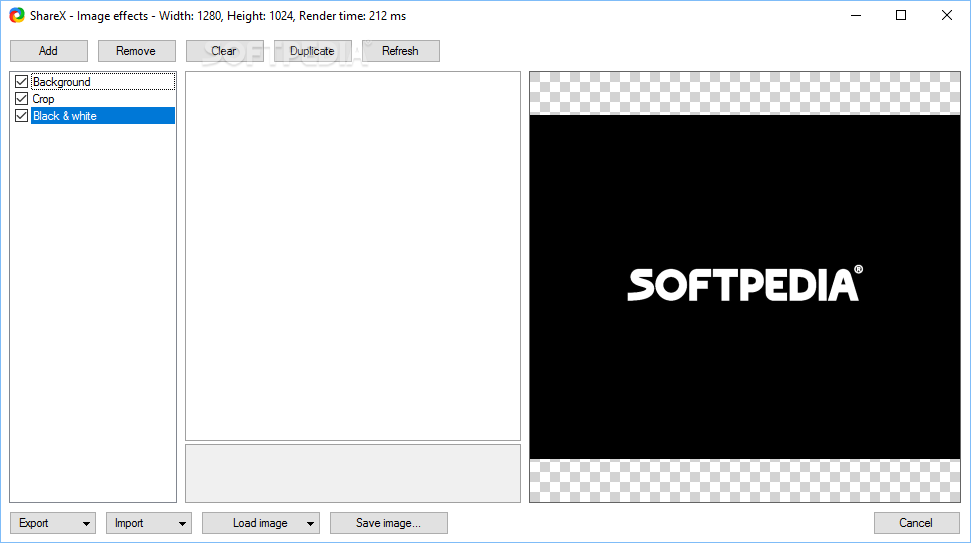This screenshot has height=543, width=971.
Task: Disable the Black & white effect checkbox
Action: coord(22,116)
